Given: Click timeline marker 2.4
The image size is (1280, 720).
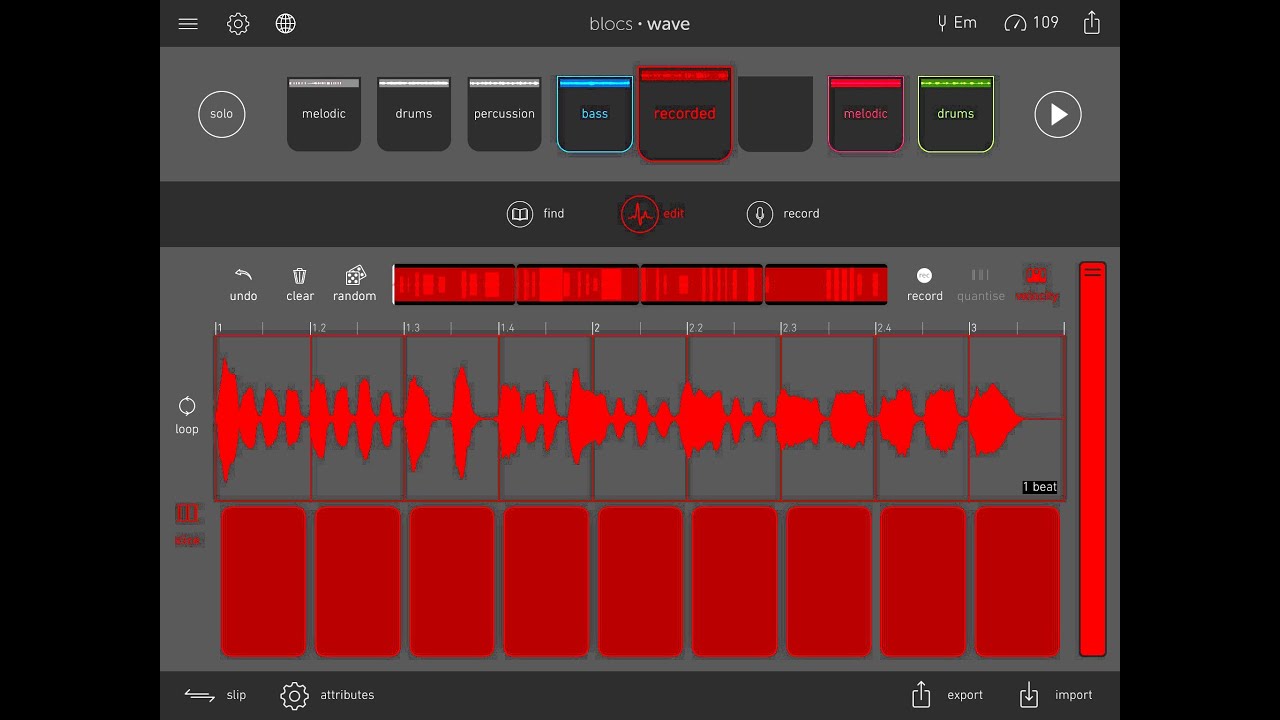Looking at the screenshot, I should (x=883, y=328).
